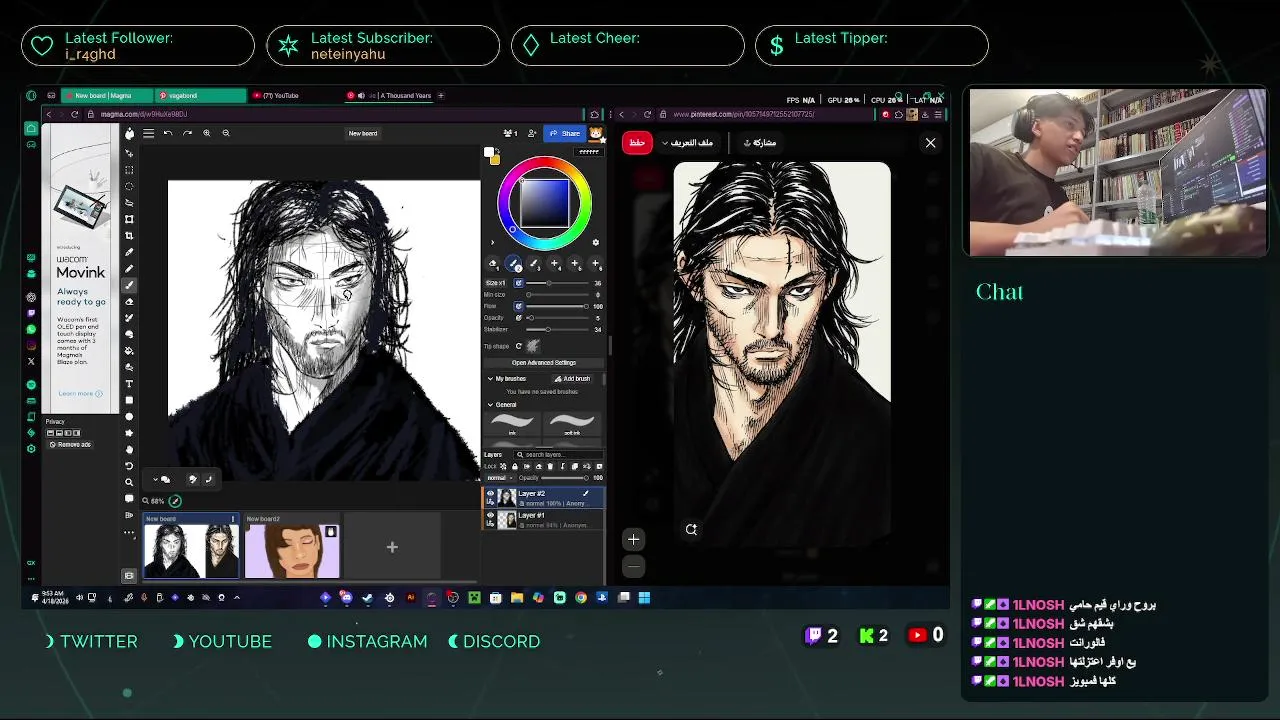Switch to the vagabond Pinterest tab
The width and height of the screenshot is (1280, 720).
click(200, 96)
